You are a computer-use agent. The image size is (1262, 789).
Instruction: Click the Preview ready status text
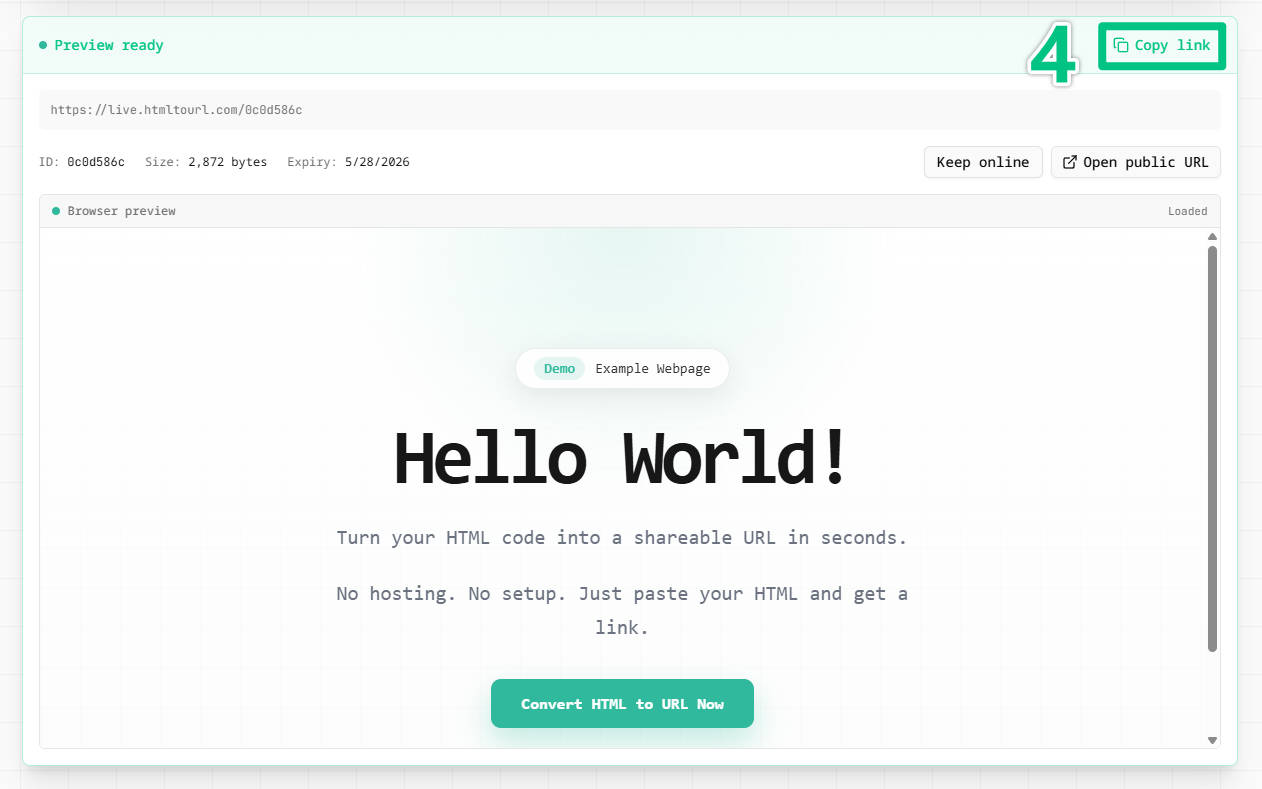(109, 45)
